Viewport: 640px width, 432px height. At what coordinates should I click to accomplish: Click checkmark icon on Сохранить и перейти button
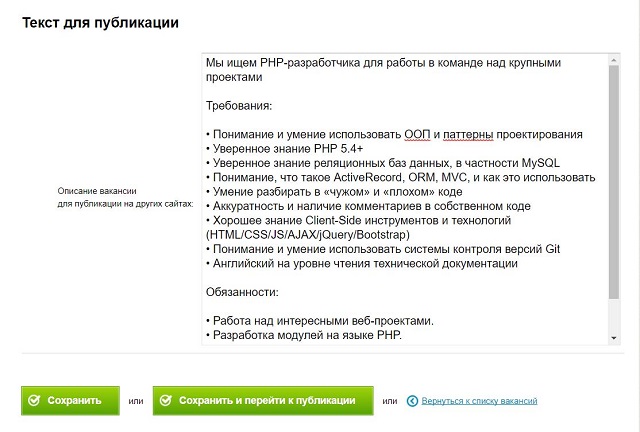point(166,400)
